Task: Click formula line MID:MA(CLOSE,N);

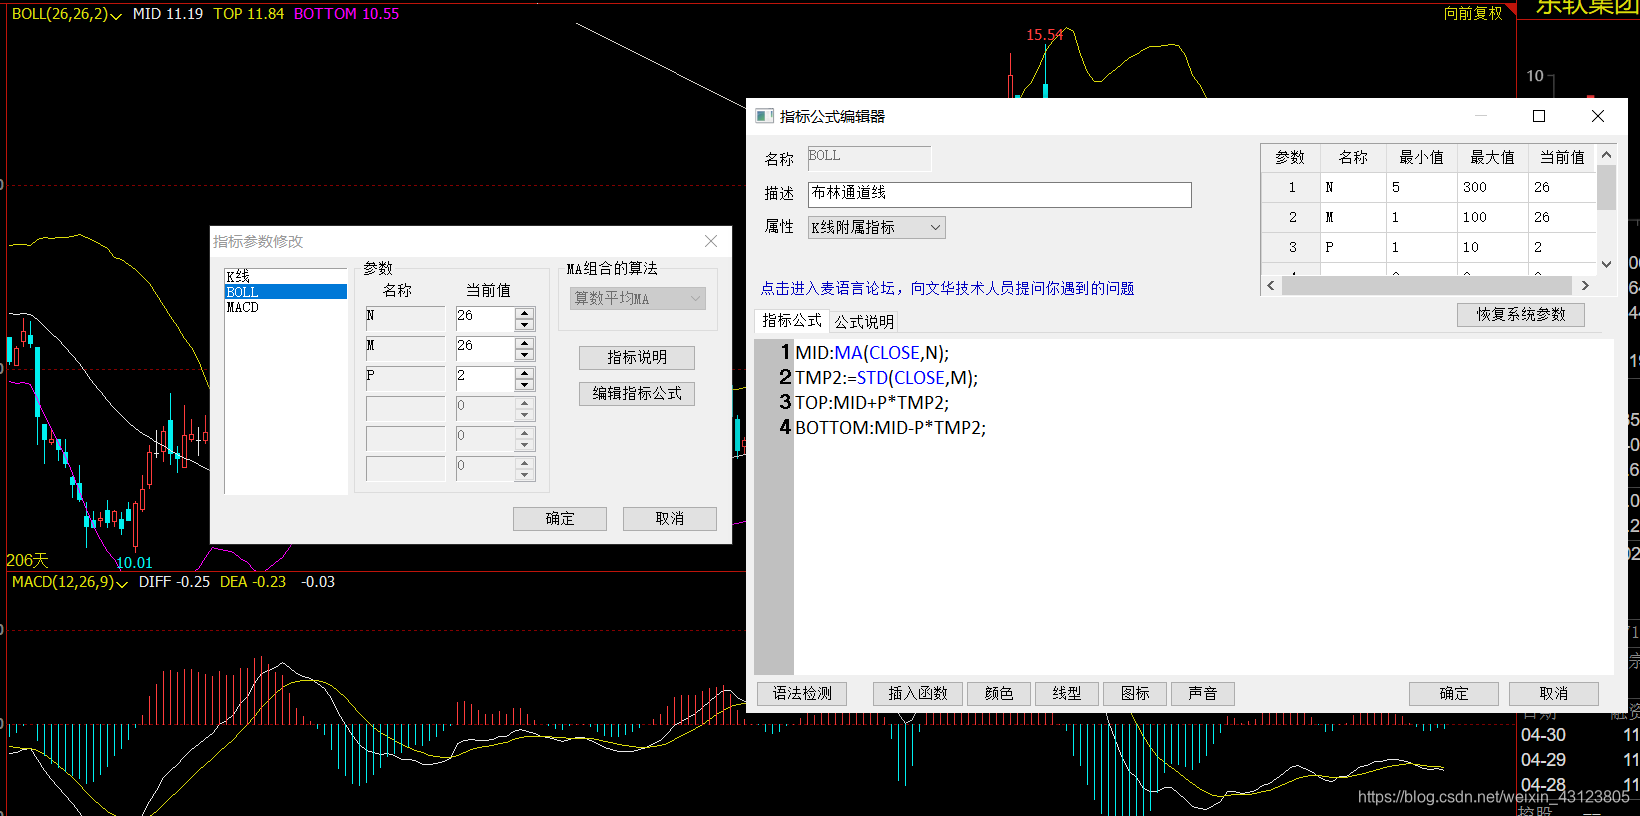Action: pos(872,353)
